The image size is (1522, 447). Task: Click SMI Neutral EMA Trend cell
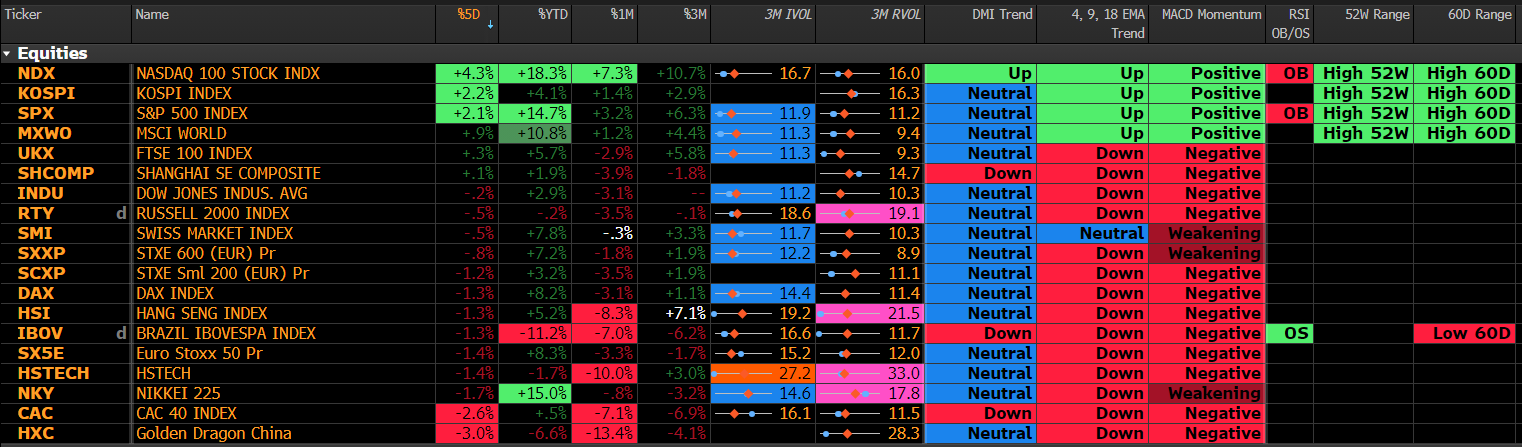point(1092,233)
